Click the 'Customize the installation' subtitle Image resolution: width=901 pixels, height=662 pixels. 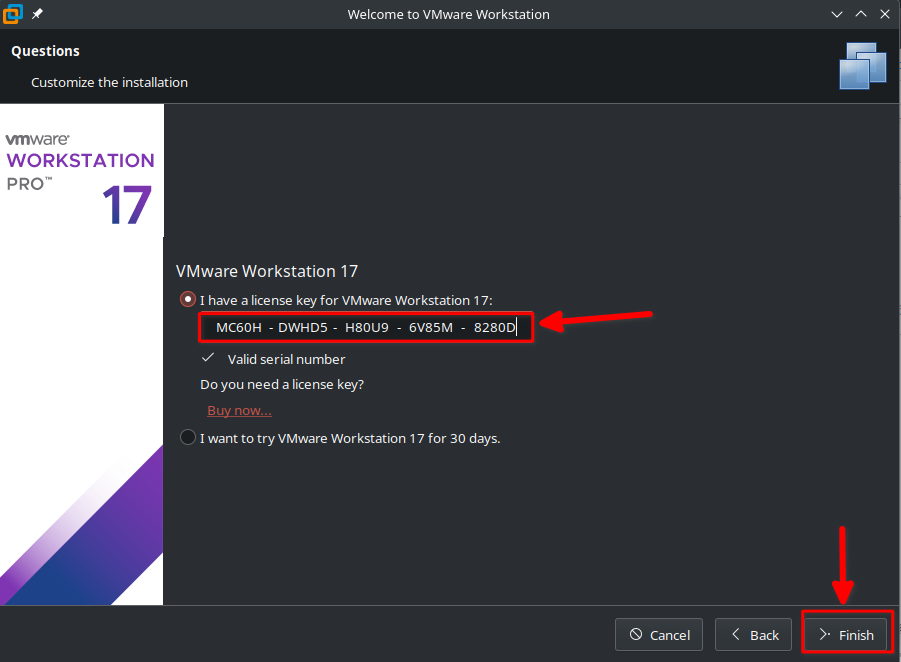click(x=109, y=82)
